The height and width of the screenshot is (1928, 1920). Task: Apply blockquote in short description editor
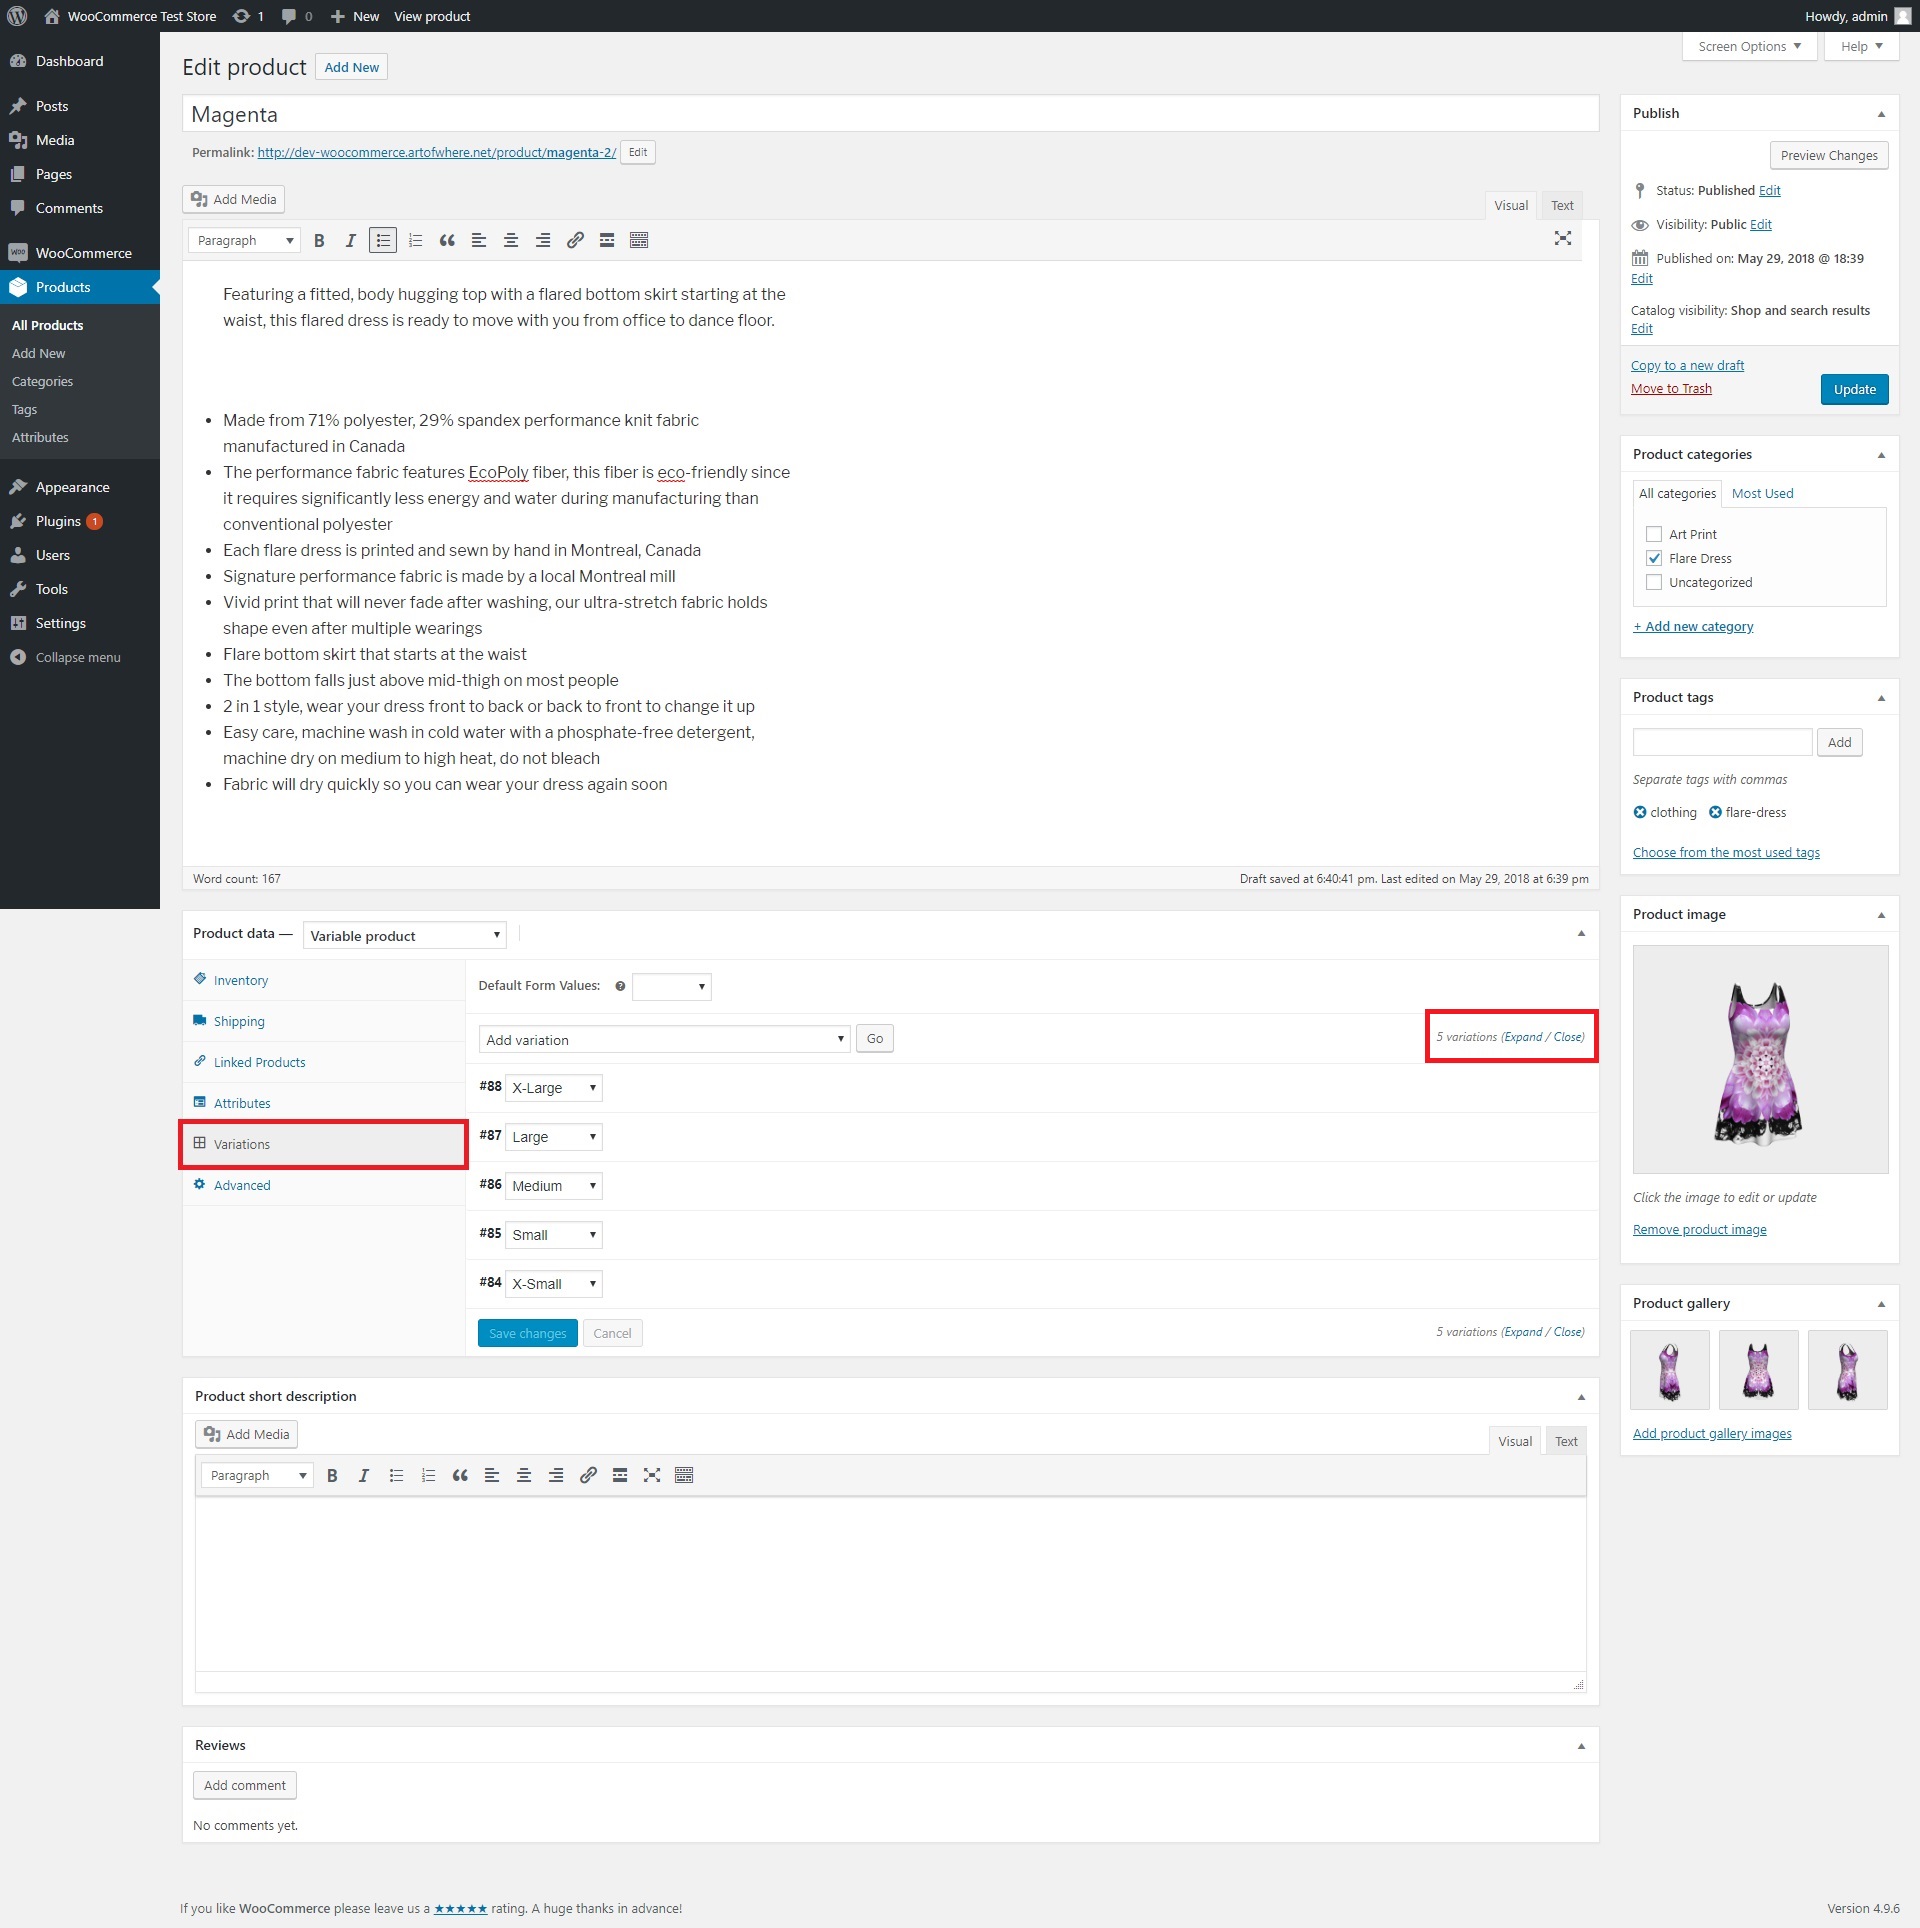[x=460, y=1475]
